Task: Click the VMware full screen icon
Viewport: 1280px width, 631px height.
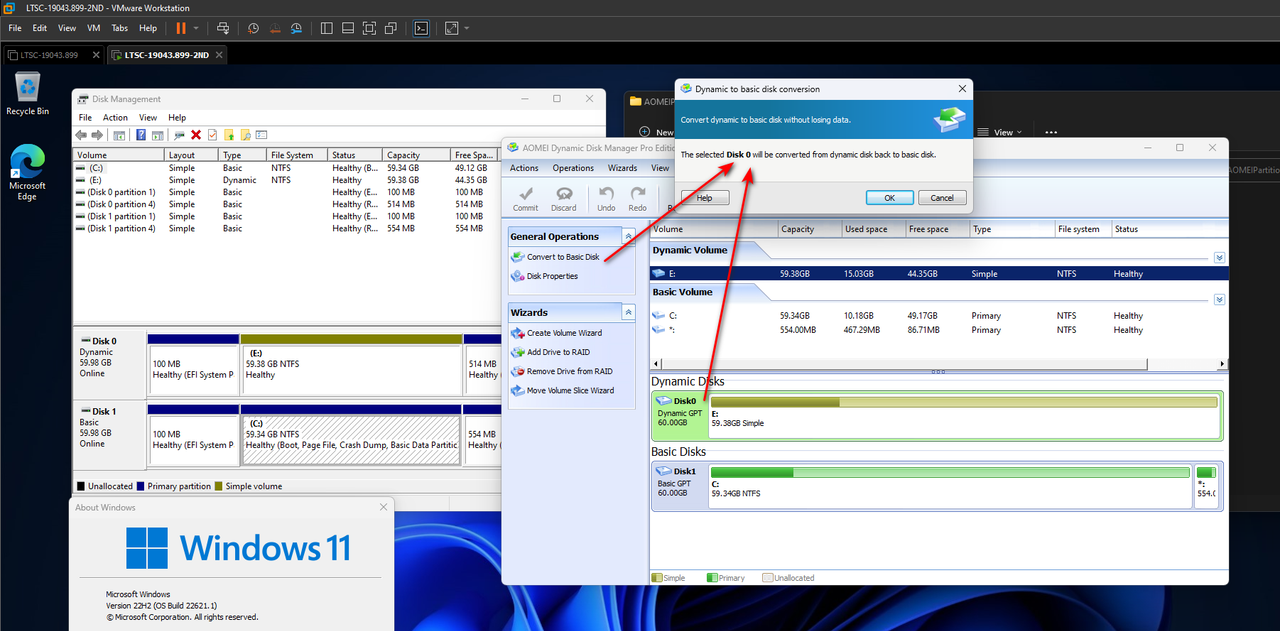Action: tap(369, 28)
